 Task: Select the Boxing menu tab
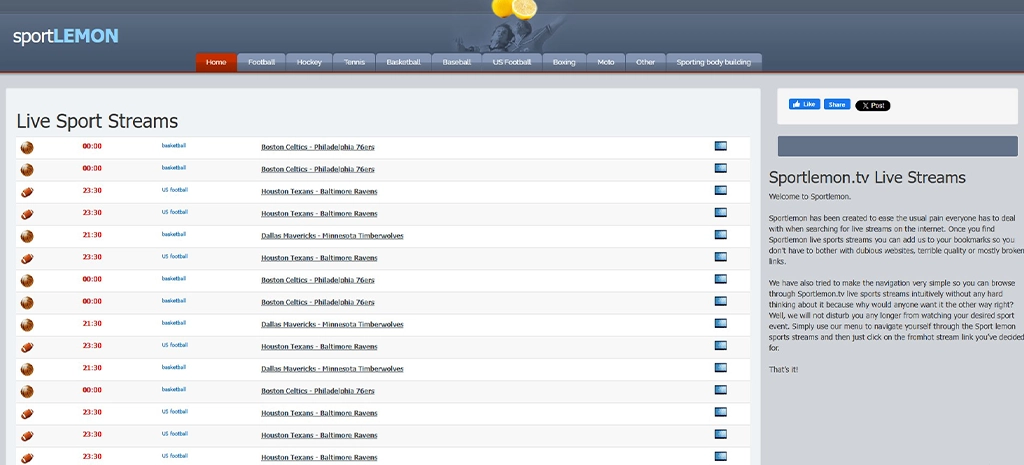(564, 62)
